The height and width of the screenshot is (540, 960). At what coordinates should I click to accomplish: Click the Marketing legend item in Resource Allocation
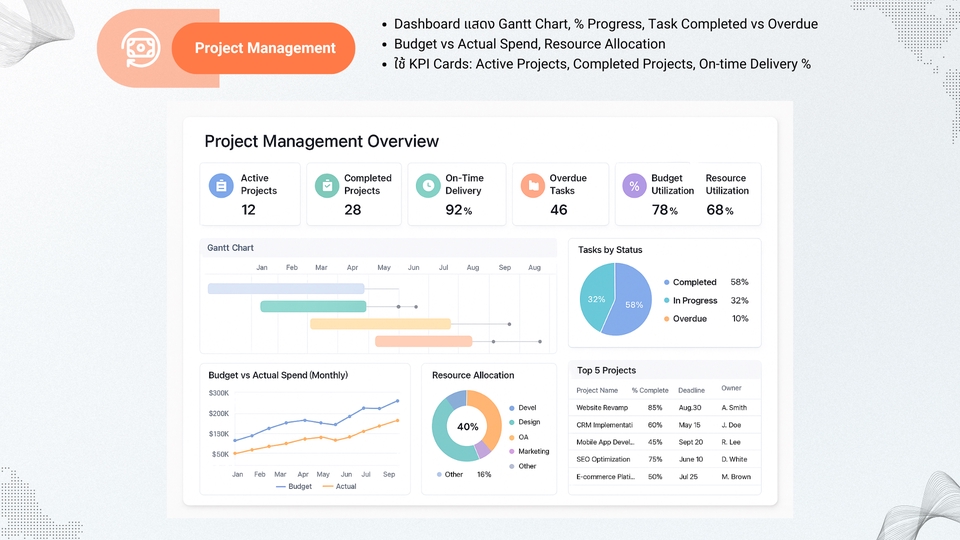[x=532, y=452]
